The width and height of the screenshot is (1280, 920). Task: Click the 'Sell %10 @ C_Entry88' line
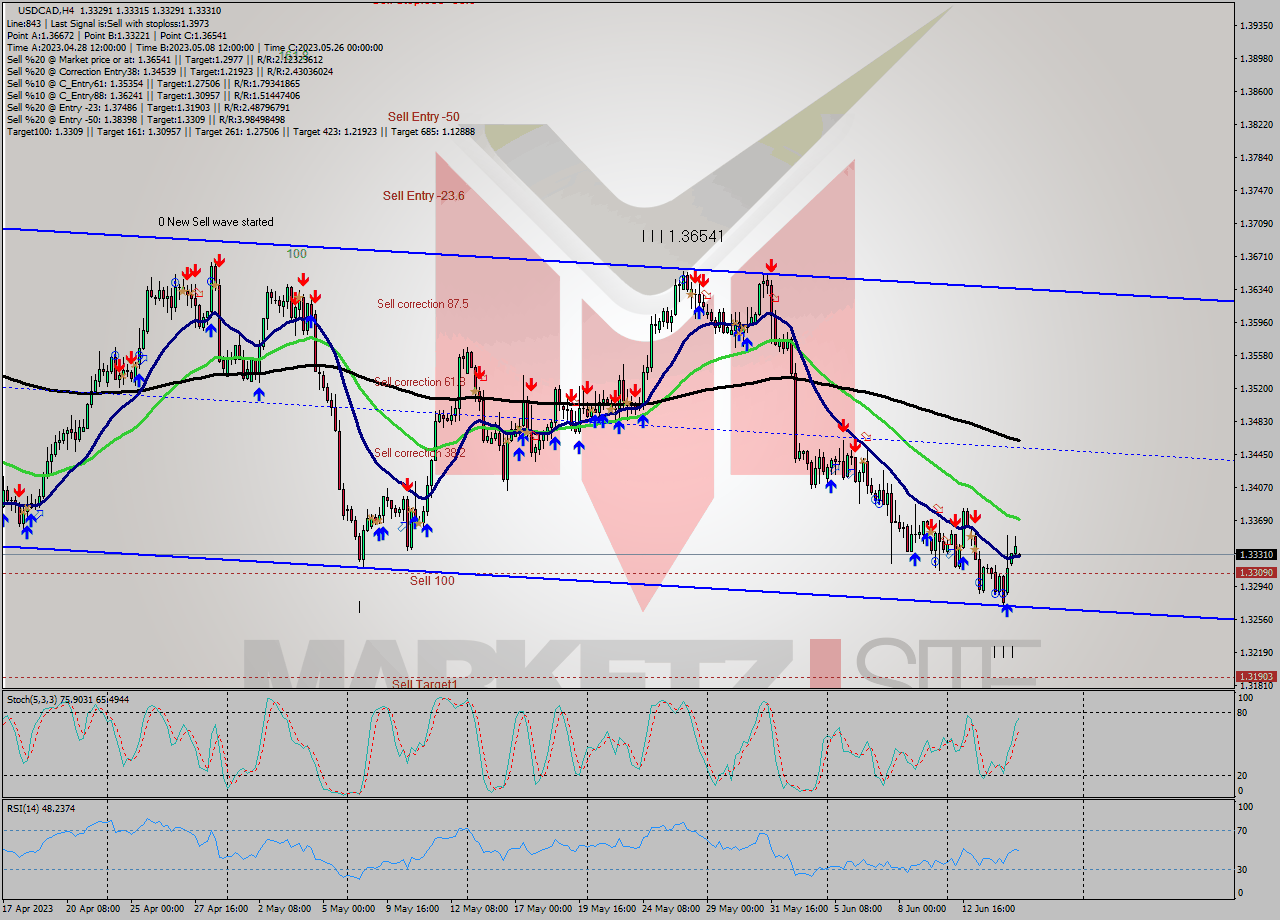[x=153, y=95]
